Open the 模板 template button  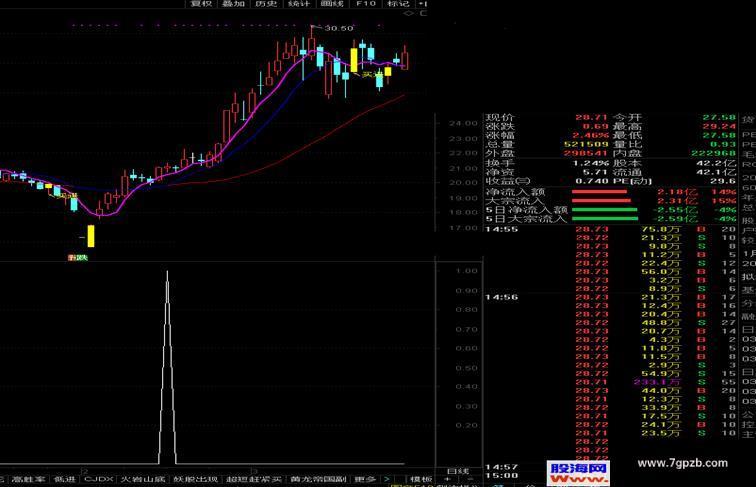421,479
